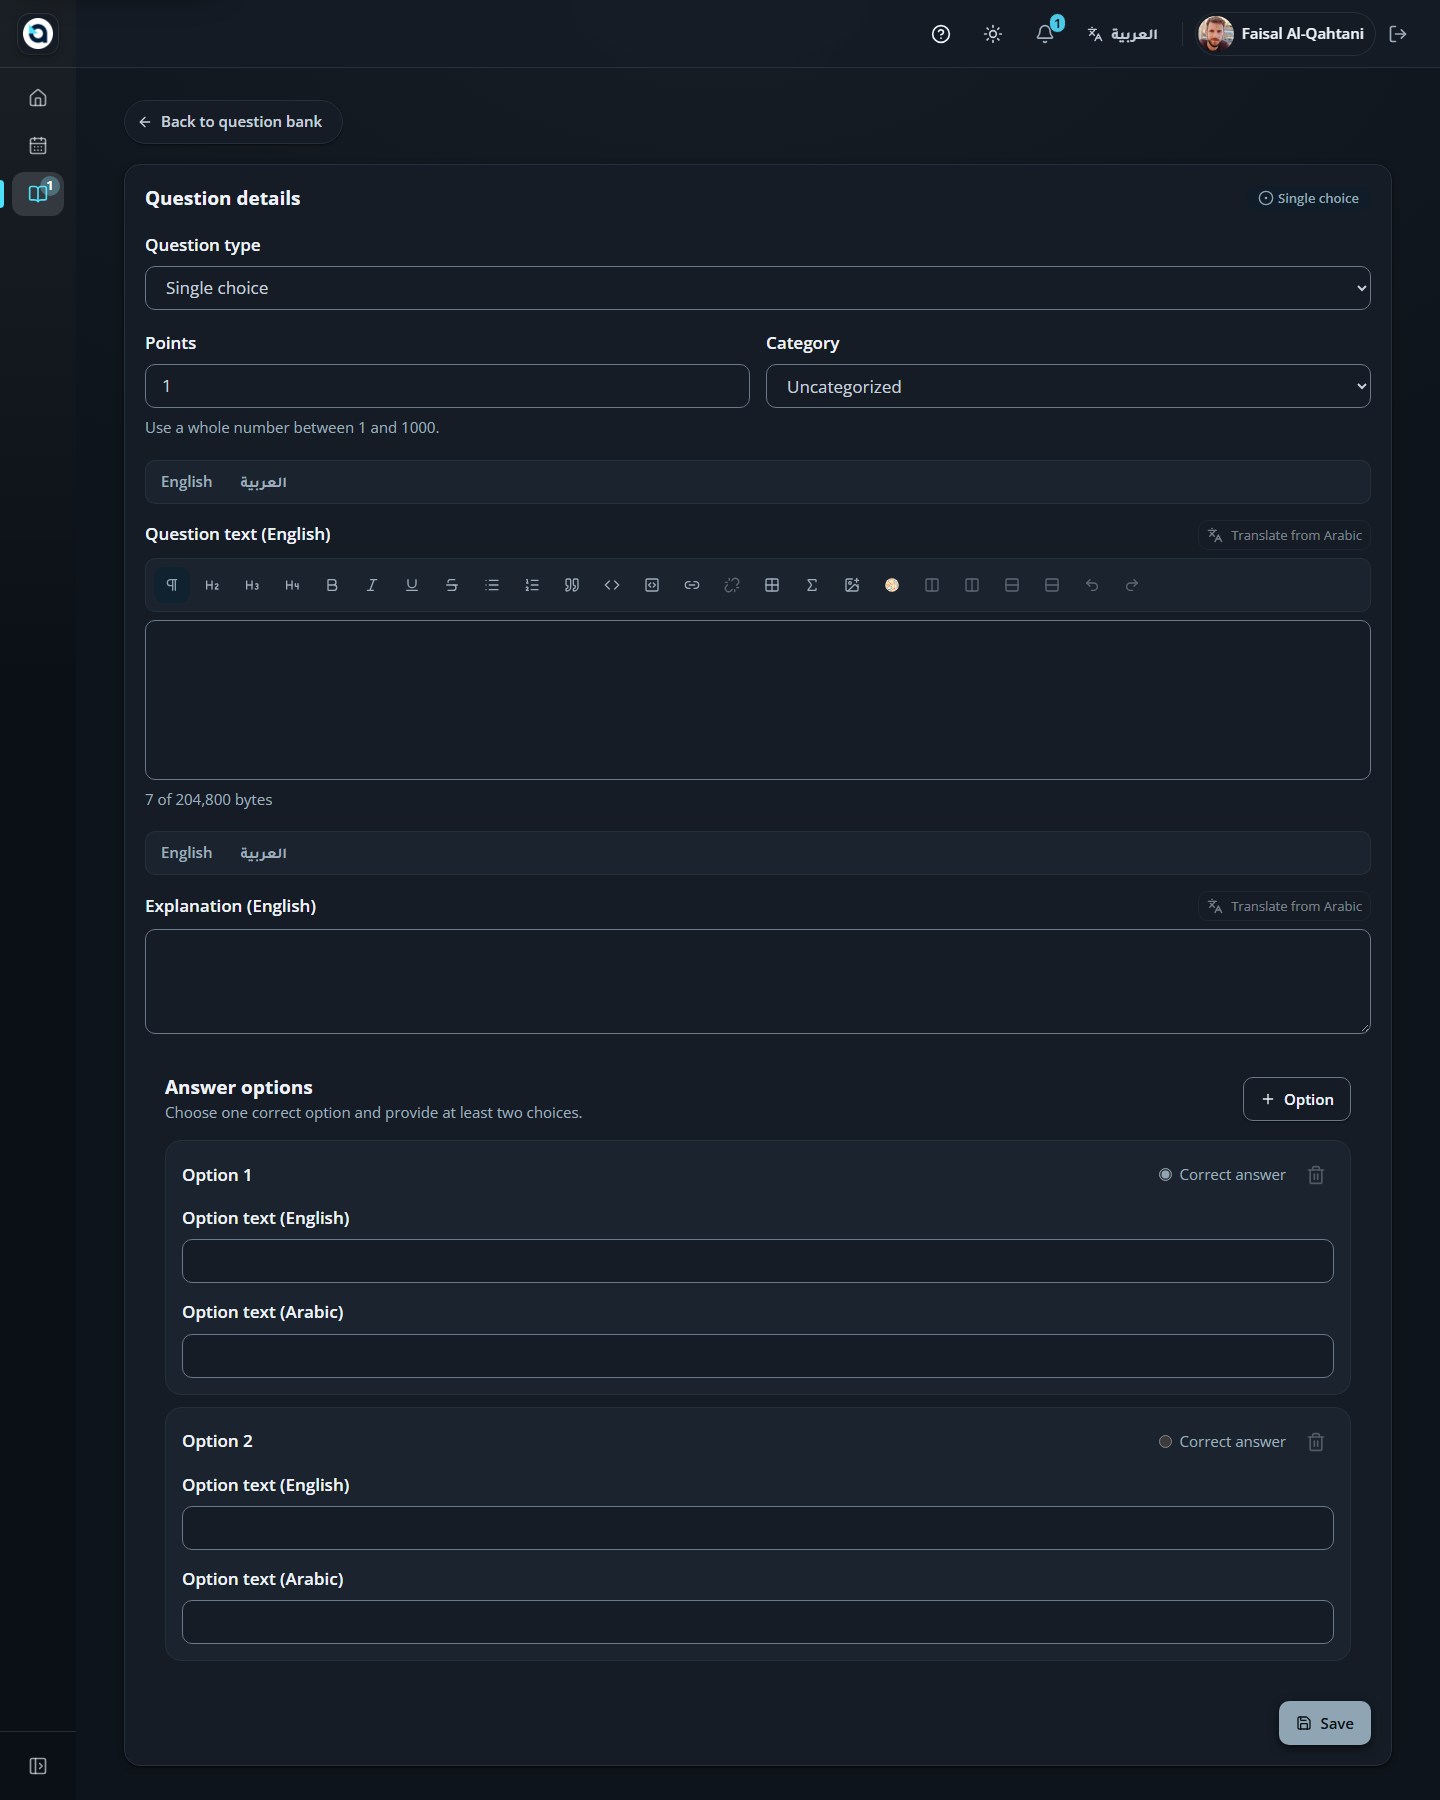Expand the sidebar panel toggle

(38, 1766)
